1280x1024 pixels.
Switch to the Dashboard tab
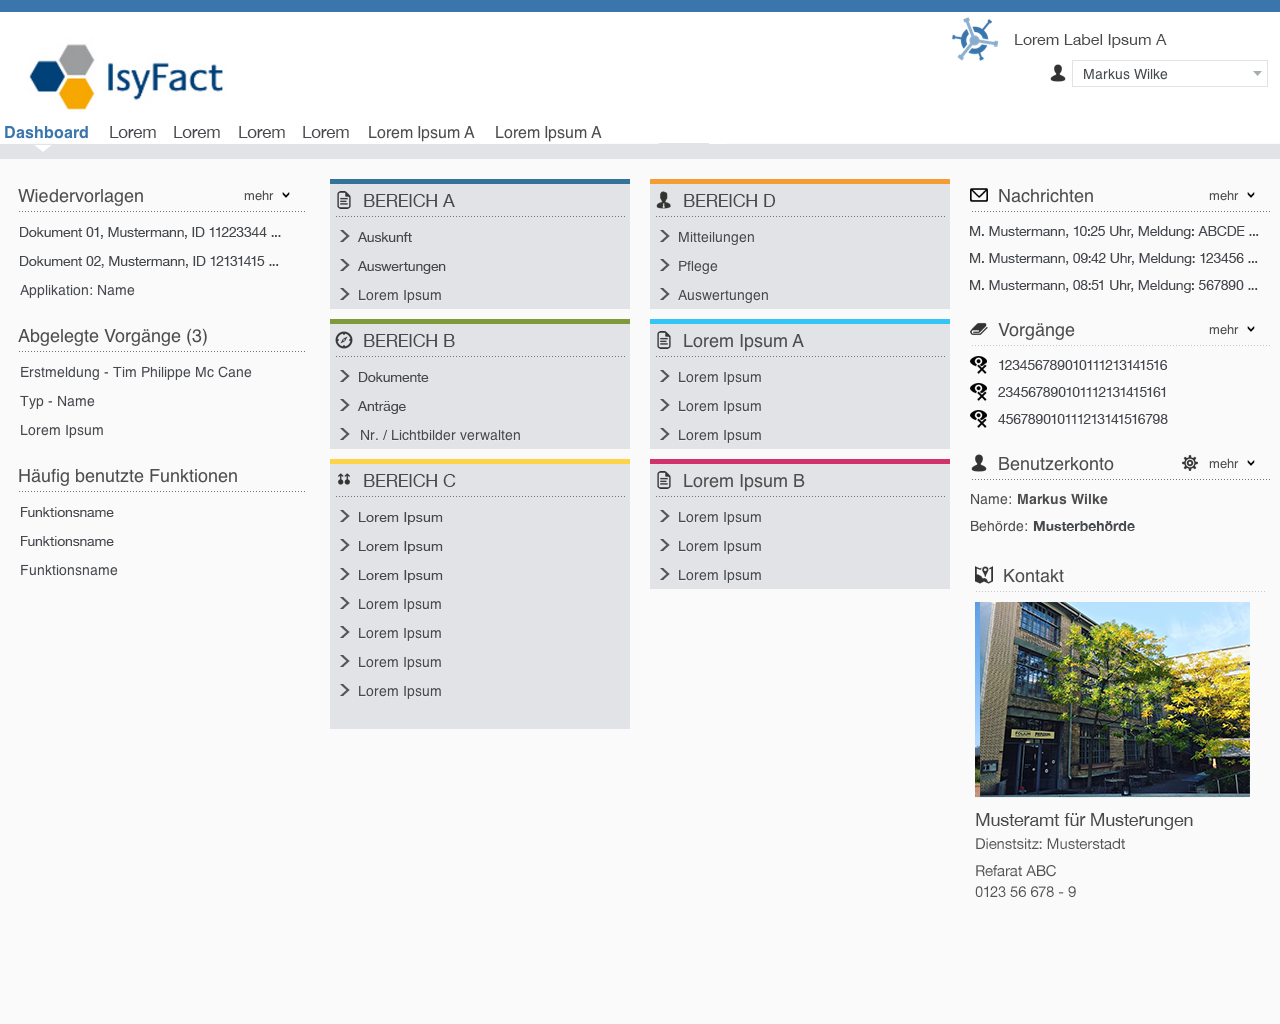46,132
